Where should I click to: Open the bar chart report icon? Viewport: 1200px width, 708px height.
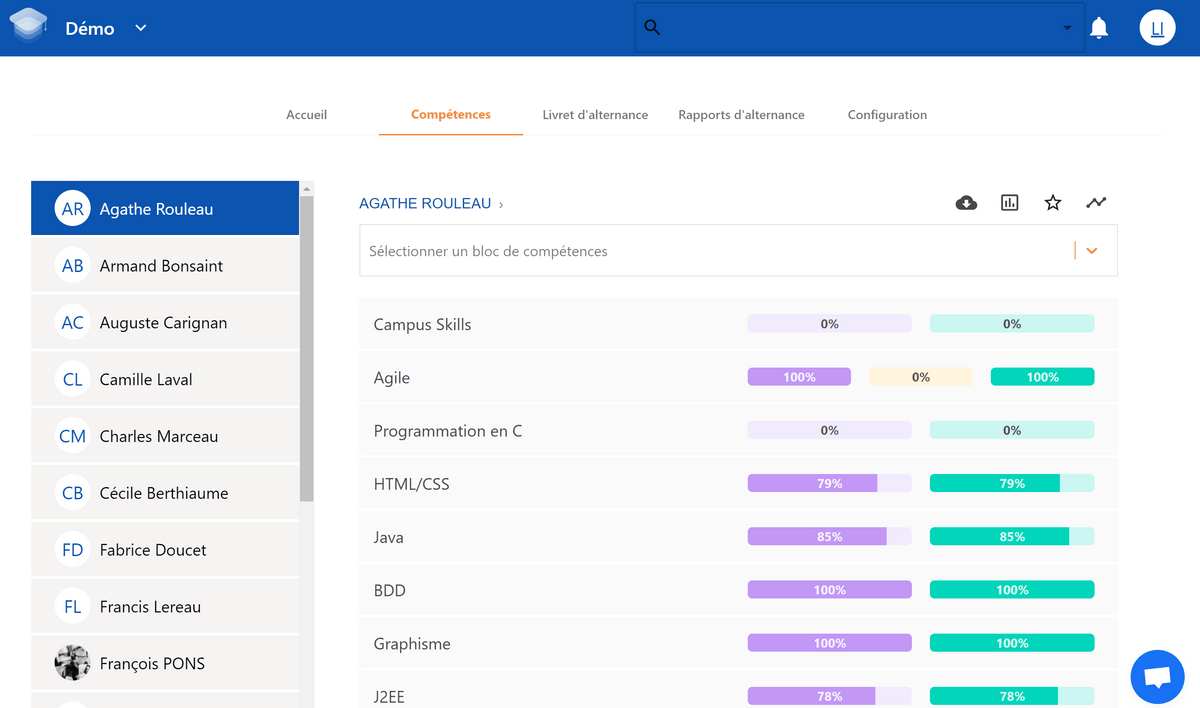(x=1010, y=203)
